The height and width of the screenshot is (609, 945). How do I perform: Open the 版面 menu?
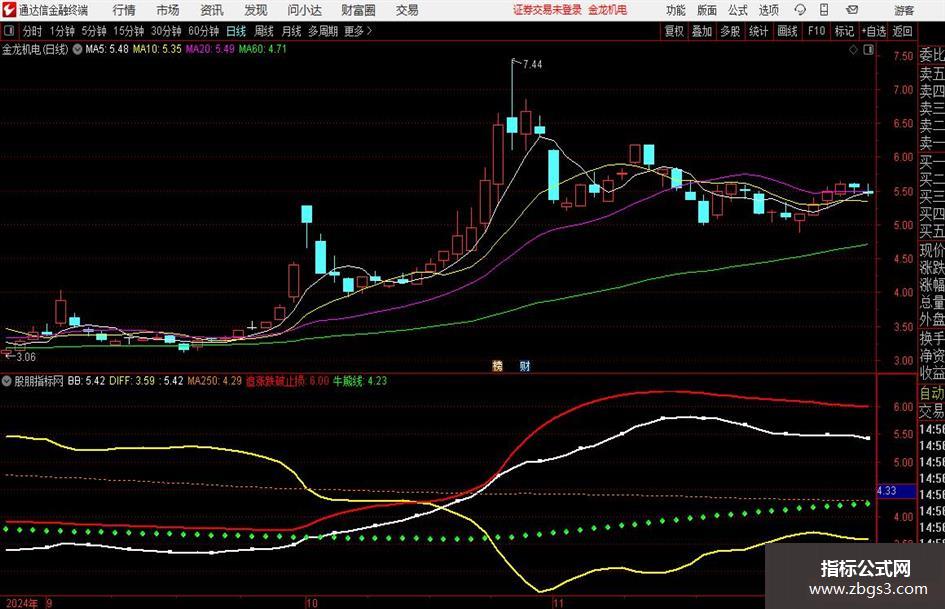pos(706,10)
